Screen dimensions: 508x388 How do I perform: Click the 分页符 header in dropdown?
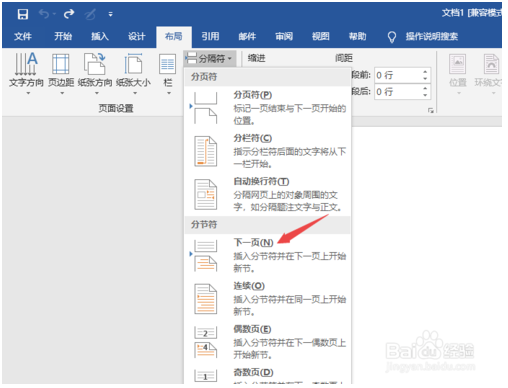coord(204,77)
